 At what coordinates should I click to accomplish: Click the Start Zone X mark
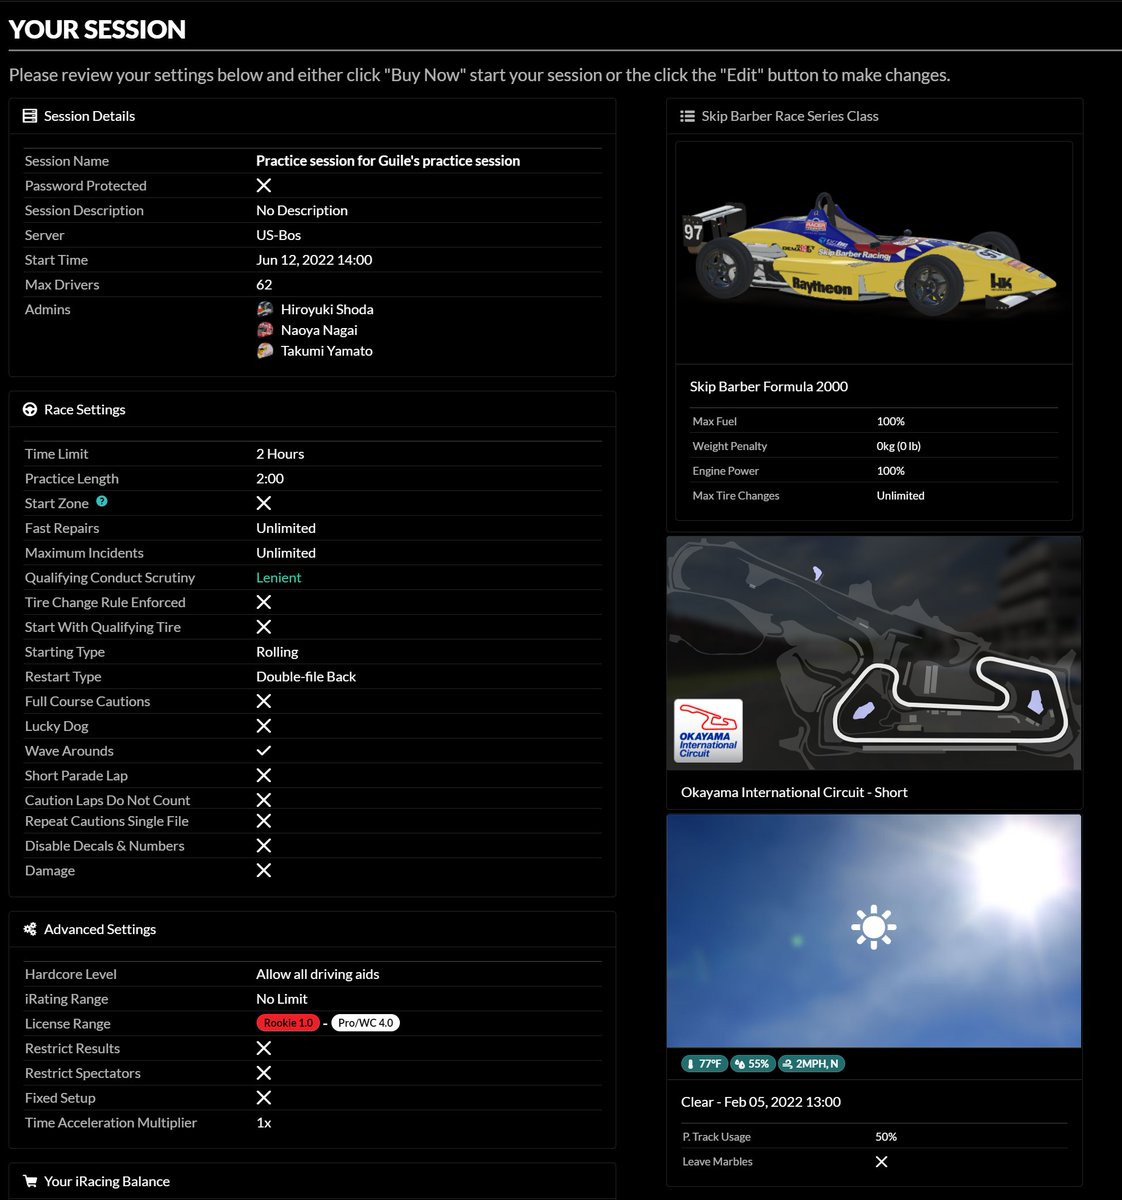(x=264, y=503)
